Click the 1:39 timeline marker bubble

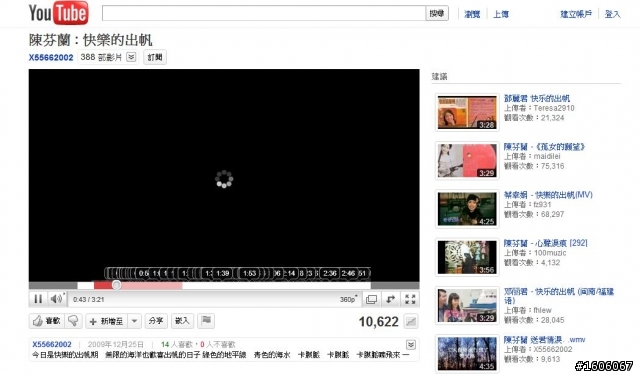pos(222,273)
